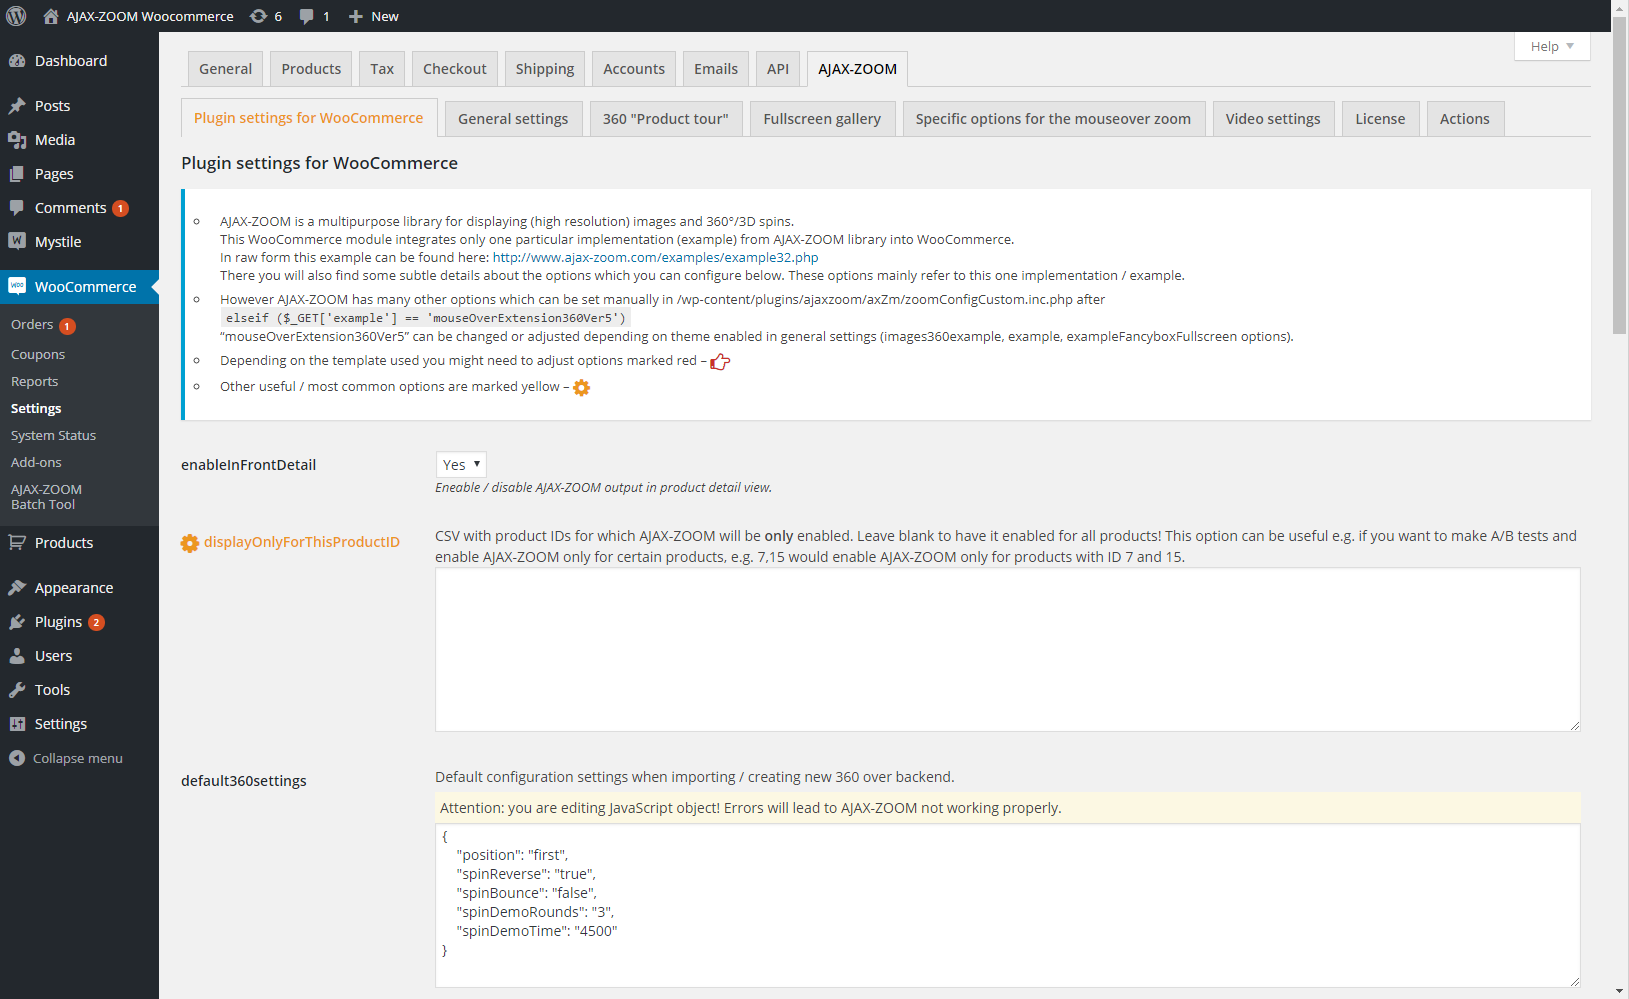The image size is (1629, 999).
Task: Click the Pages sidebar icon
Action: (17, 174)
